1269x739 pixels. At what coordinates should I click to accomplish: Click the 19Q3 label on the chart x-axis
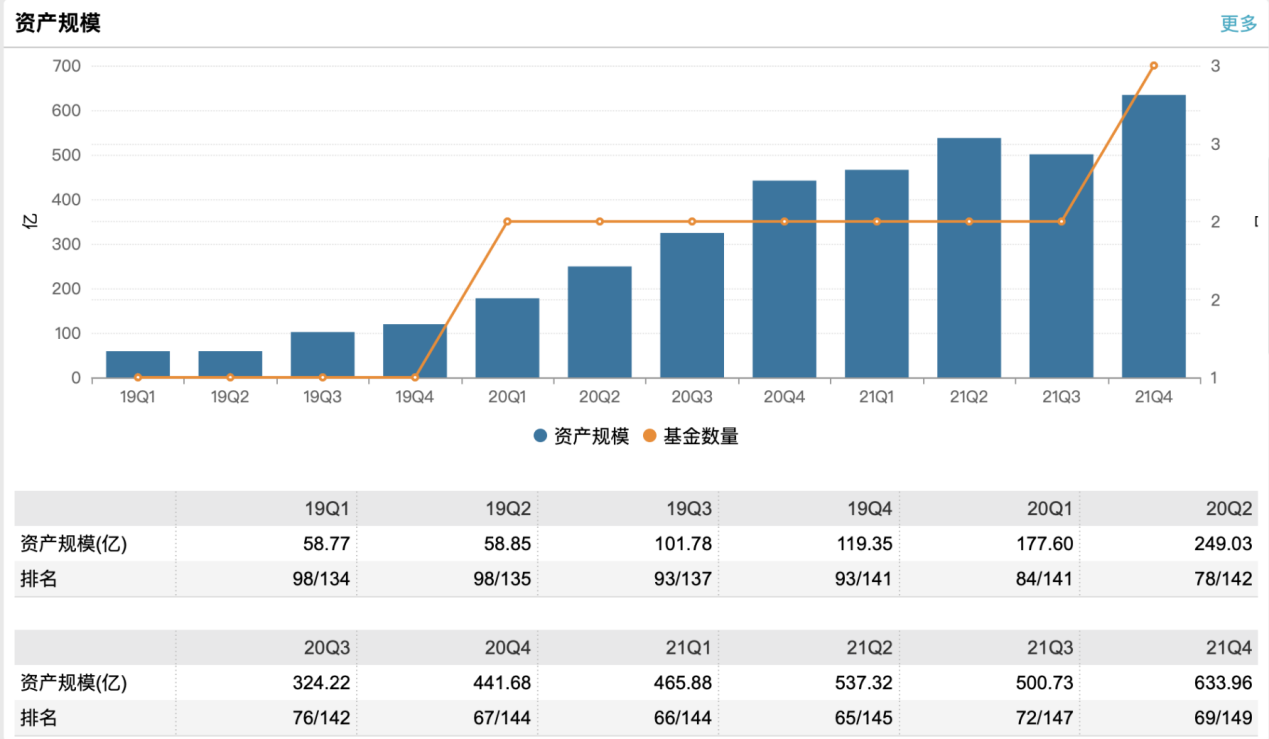[322, 397]
